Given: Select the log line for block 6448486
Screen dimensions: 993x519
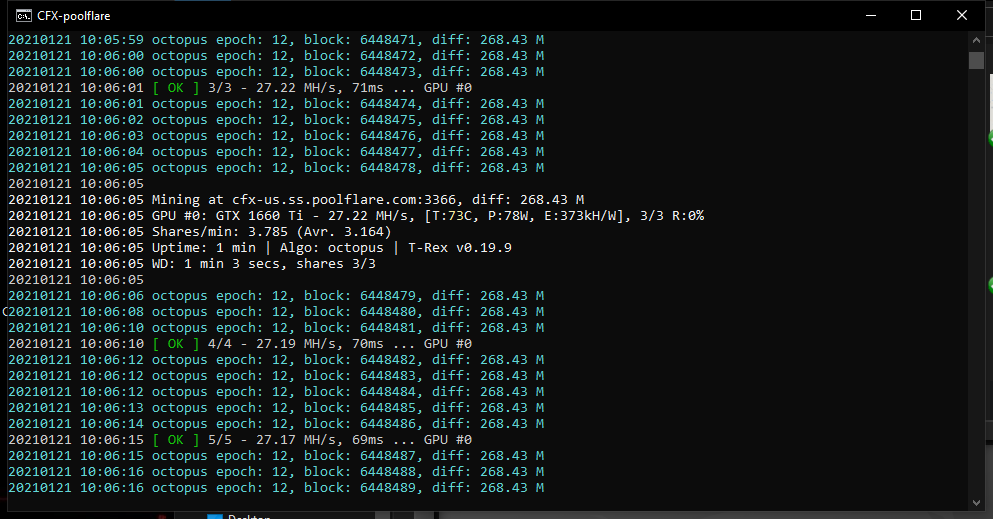Looking at the screenshot, I should pos(276,423).
